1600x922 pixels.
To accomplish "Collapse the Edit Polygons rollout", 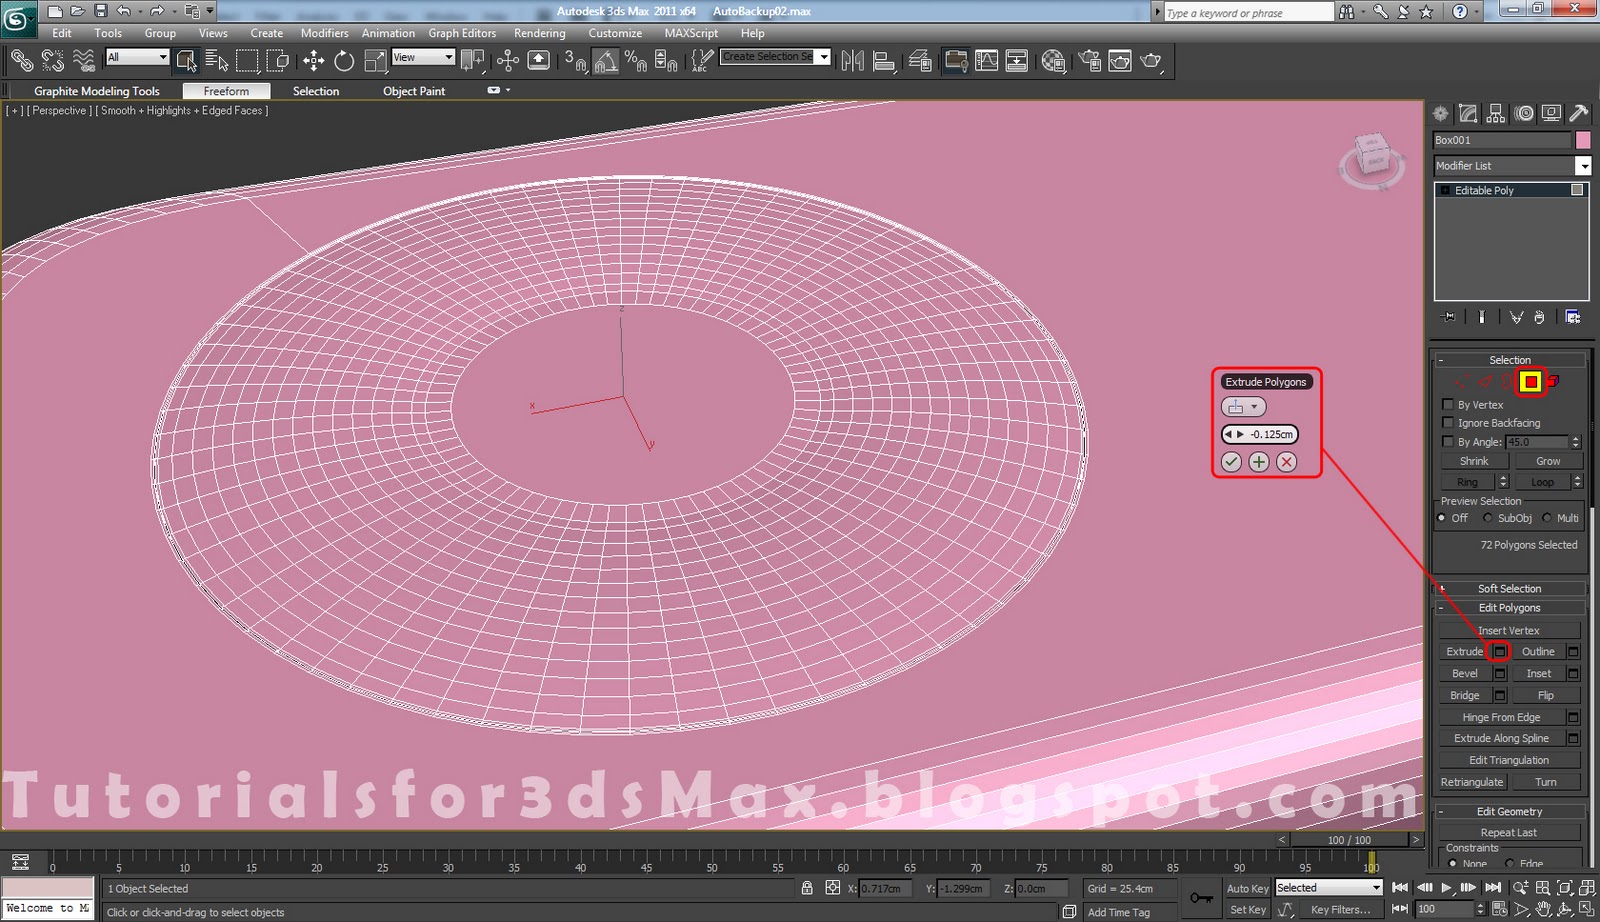I will tap(1510, 608).
